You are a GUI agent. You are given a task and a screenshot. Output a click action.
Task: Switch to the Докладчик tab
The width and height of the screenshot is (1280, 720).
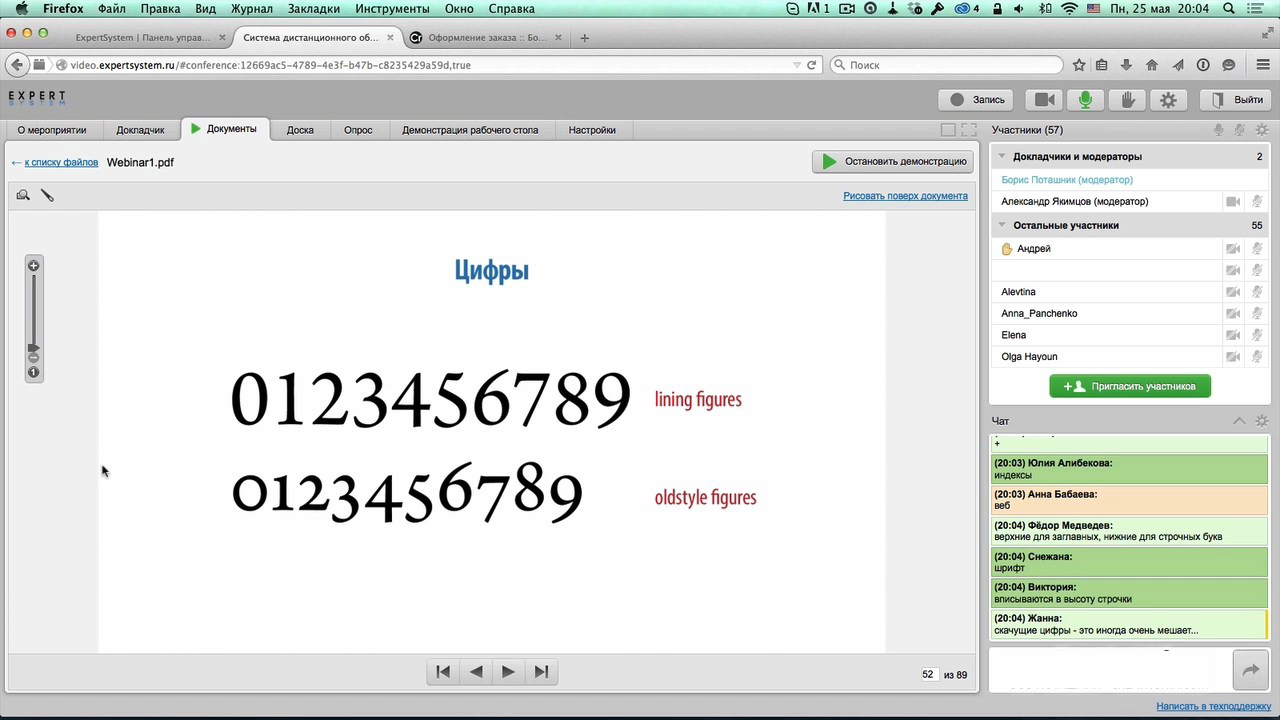140,130
